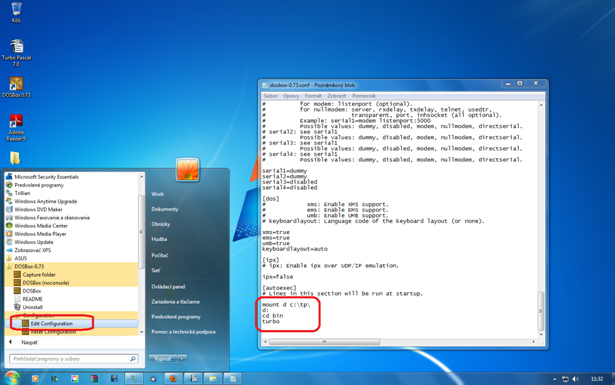Open the Explorer folder taskbar button
The height and width of the screenshot is (385, 615).
(x=213, y=378)
